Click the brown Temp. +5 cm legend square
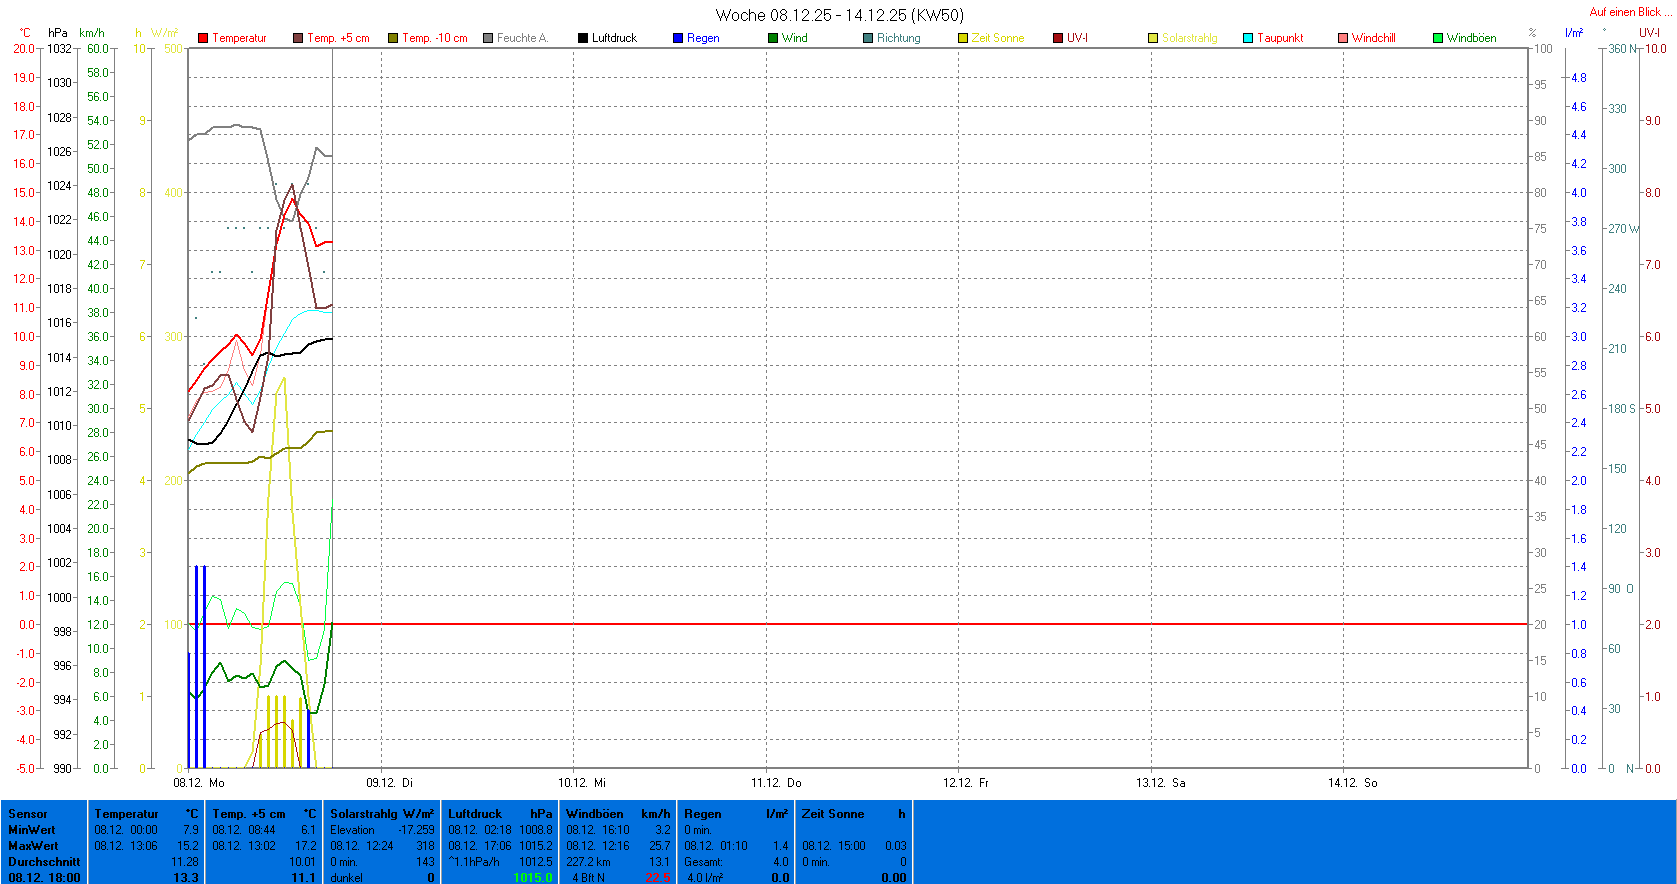Image resolution: width=1677 pixels, height=884 pixels. pos(298,38)
